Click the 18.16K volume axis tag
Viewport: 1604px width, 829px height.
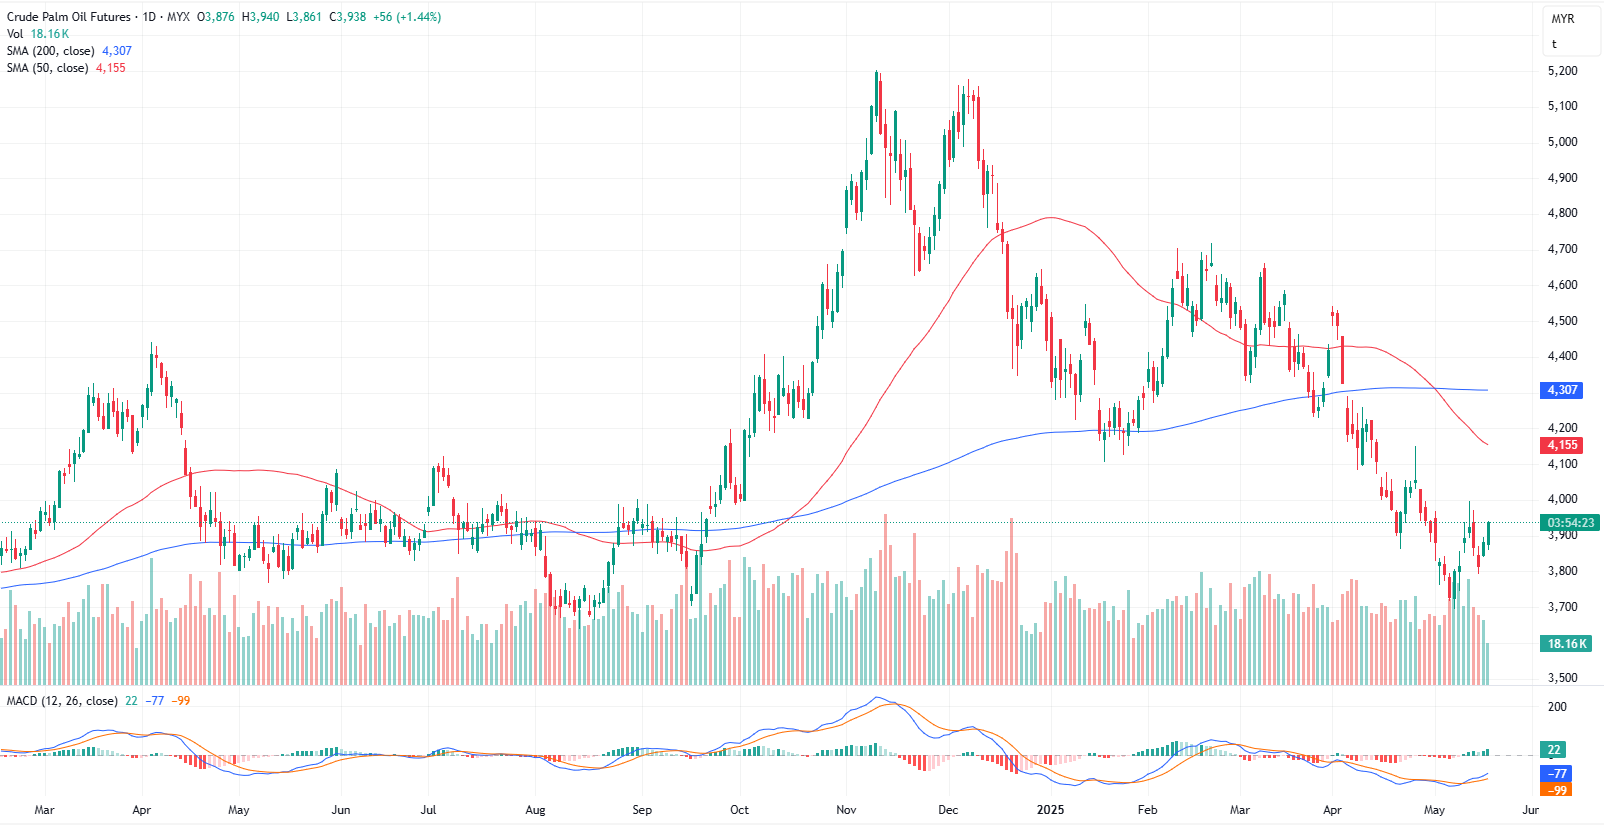click(1567, 644)
